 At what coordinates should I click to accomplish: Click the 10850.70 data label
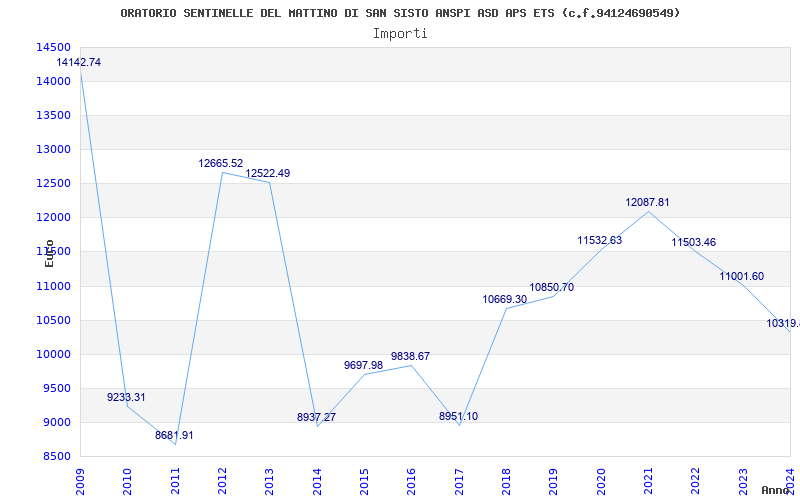pos(552,287)
